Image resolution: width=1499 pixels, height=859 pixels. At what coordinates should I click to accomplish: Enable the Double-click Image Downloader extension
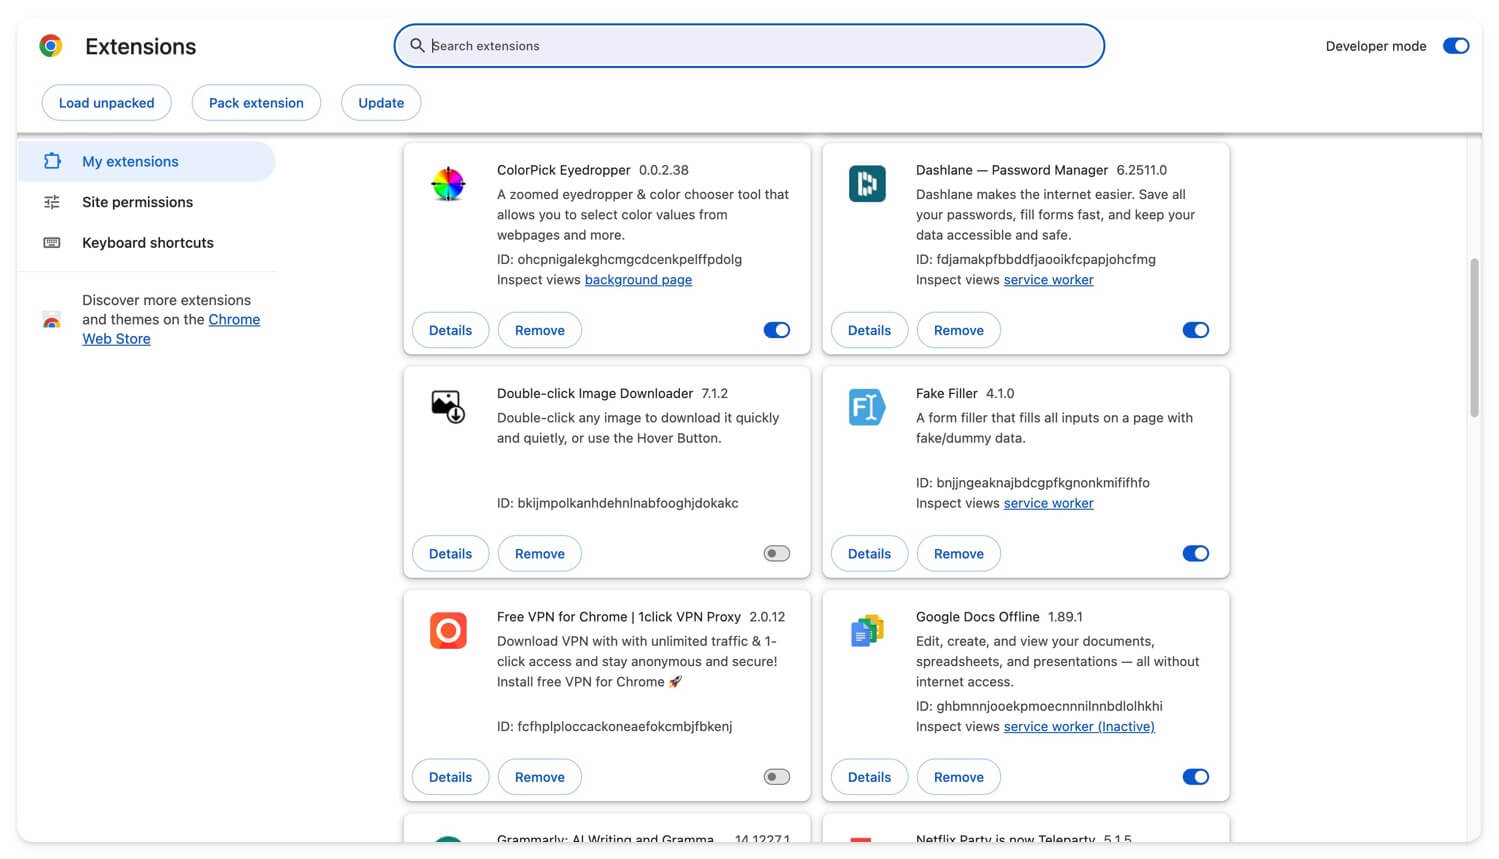click(776, 553)
